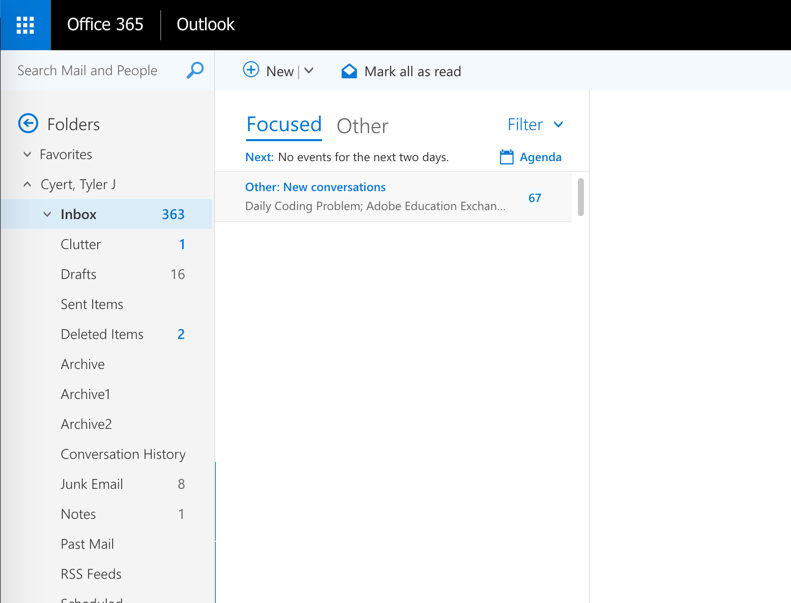Click the New plus-circle icon
This screenshot has width=791, height=603.
tap(251, 70)
